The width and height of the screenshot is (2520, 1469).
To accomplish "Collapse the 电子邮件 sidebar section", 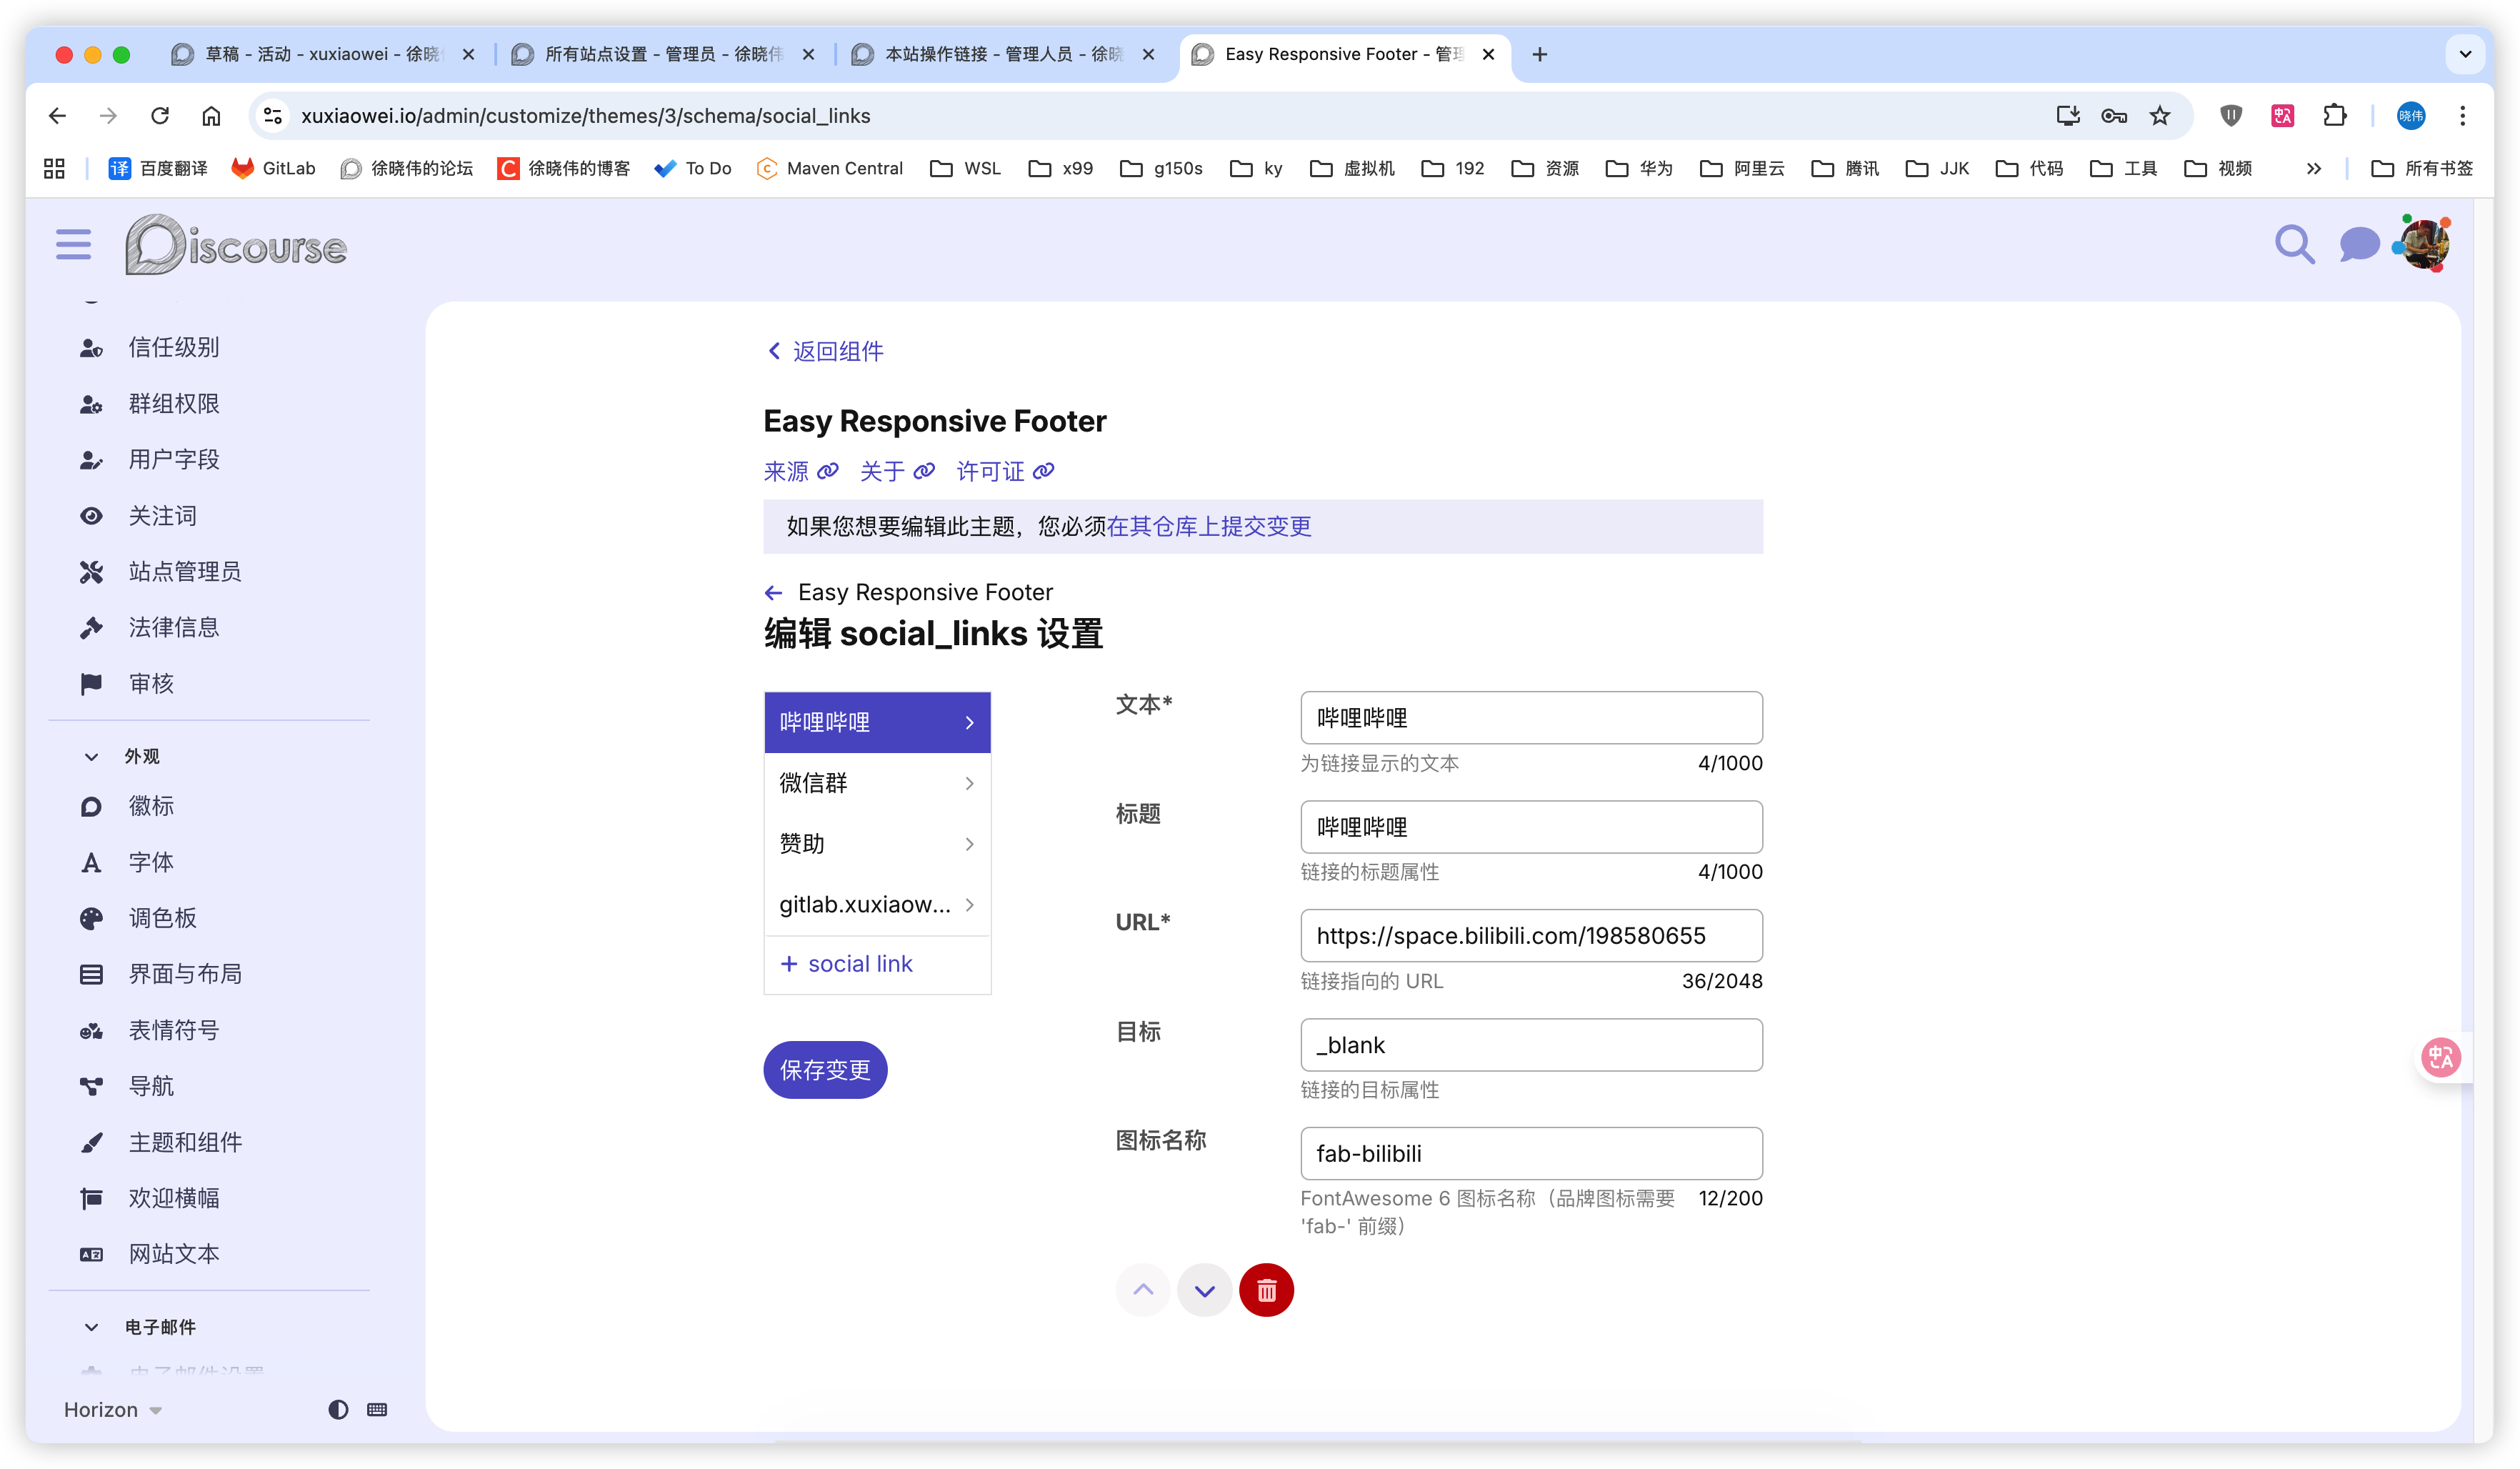I will click(92, 1327).
